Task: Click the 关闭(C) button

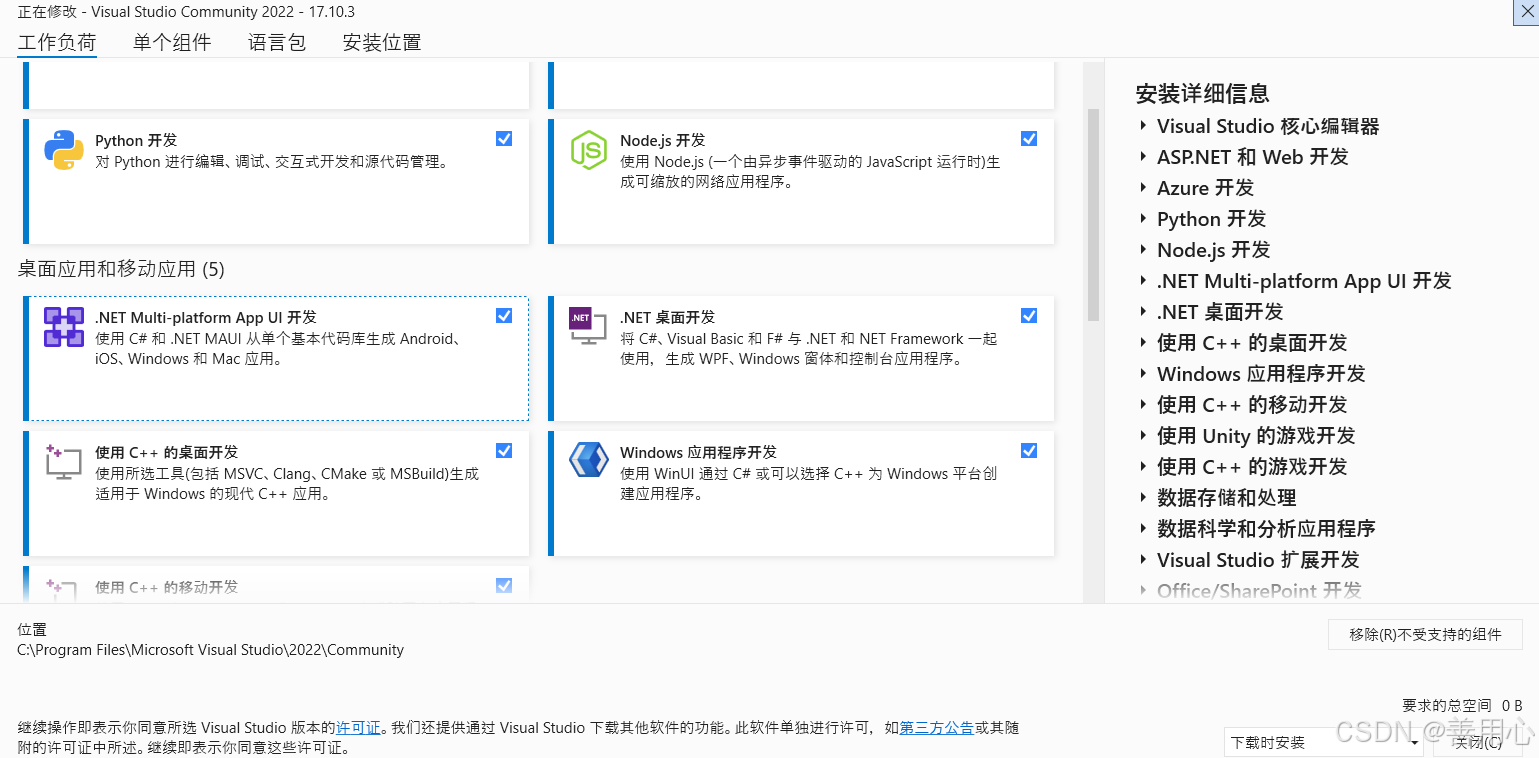Action: (x=1478, y=742)
